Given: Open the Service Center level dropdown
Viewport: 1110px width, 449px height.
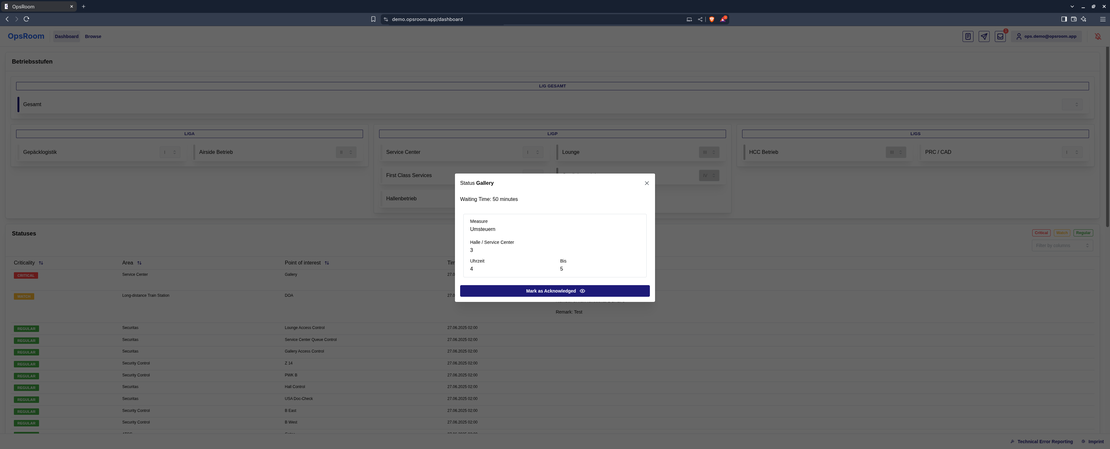Looking at the screenshot, I should 534,152.
